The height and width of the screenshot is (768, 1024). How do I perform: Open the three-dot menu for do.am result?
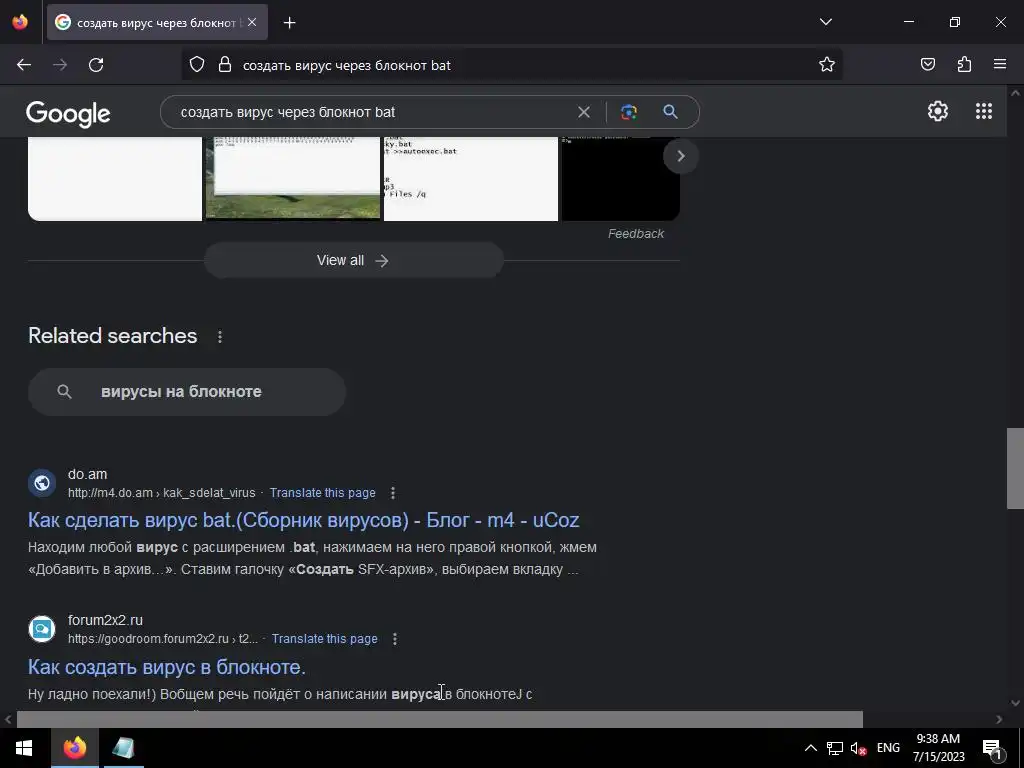pyautogui.click(x=392, y=493)
